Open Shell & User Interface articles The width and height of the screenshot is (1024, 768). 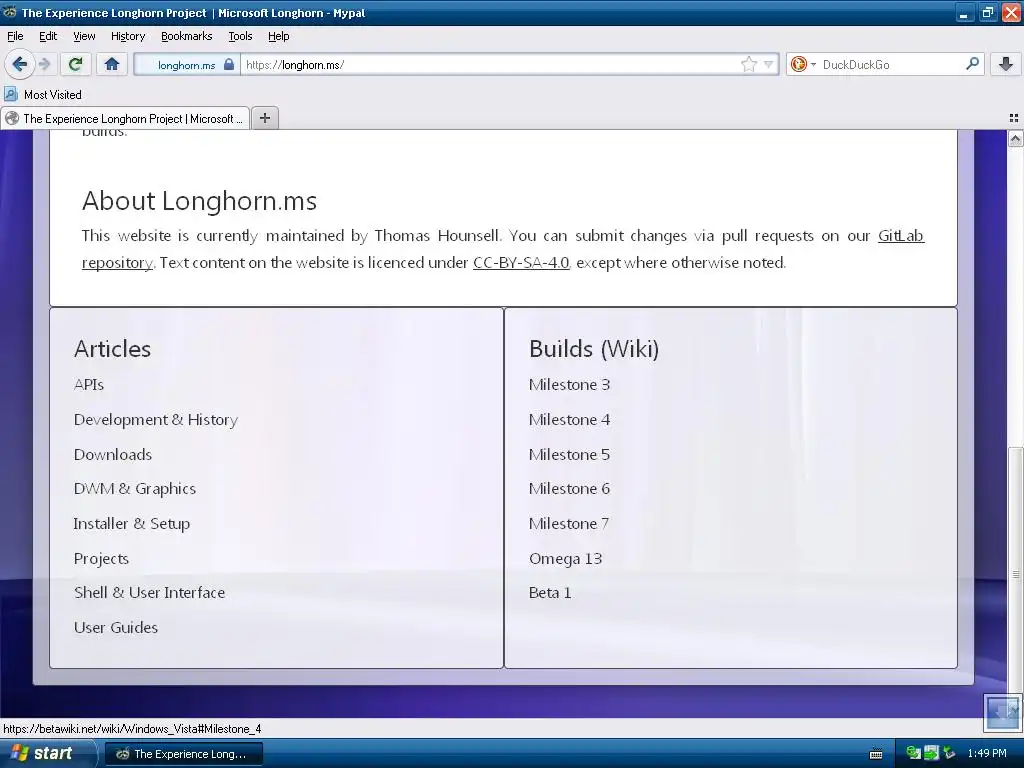coord(150,593)
